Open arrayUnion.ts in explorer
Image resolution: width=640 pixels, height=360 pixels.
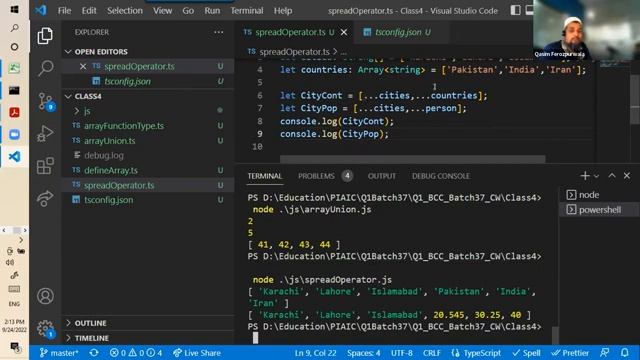pos(148,141)
